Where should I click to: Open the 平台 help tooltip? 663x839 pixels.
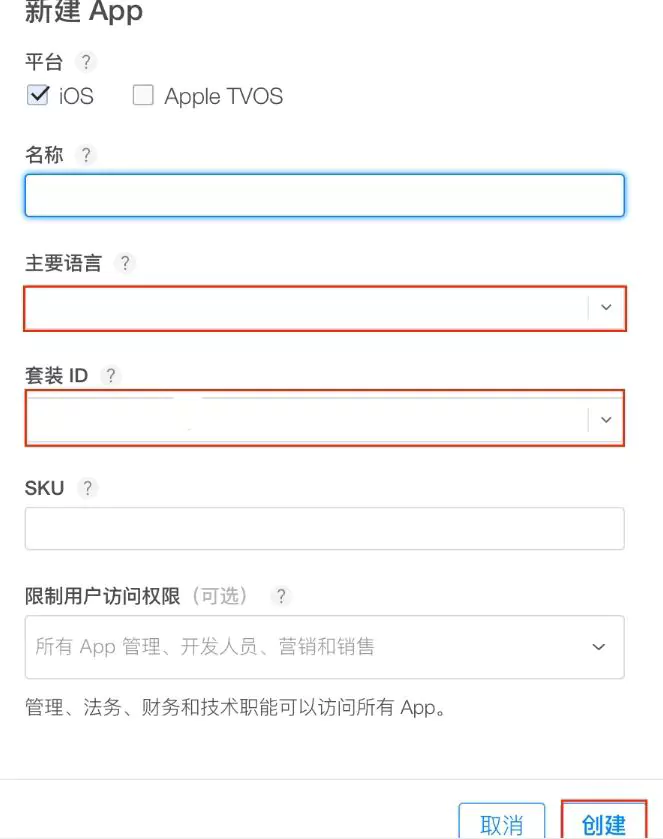[x=86, y=62]
